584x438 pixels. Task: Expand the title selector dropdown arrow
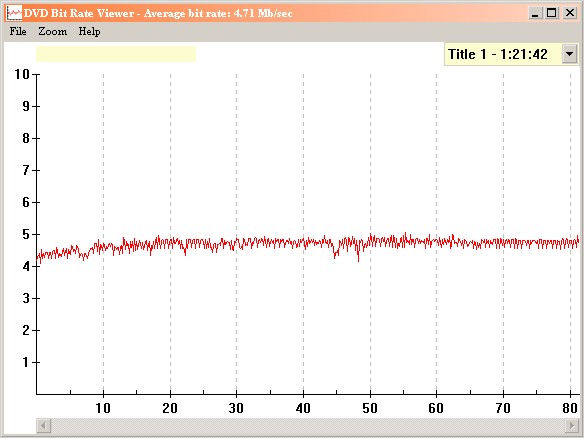point(569,54)
